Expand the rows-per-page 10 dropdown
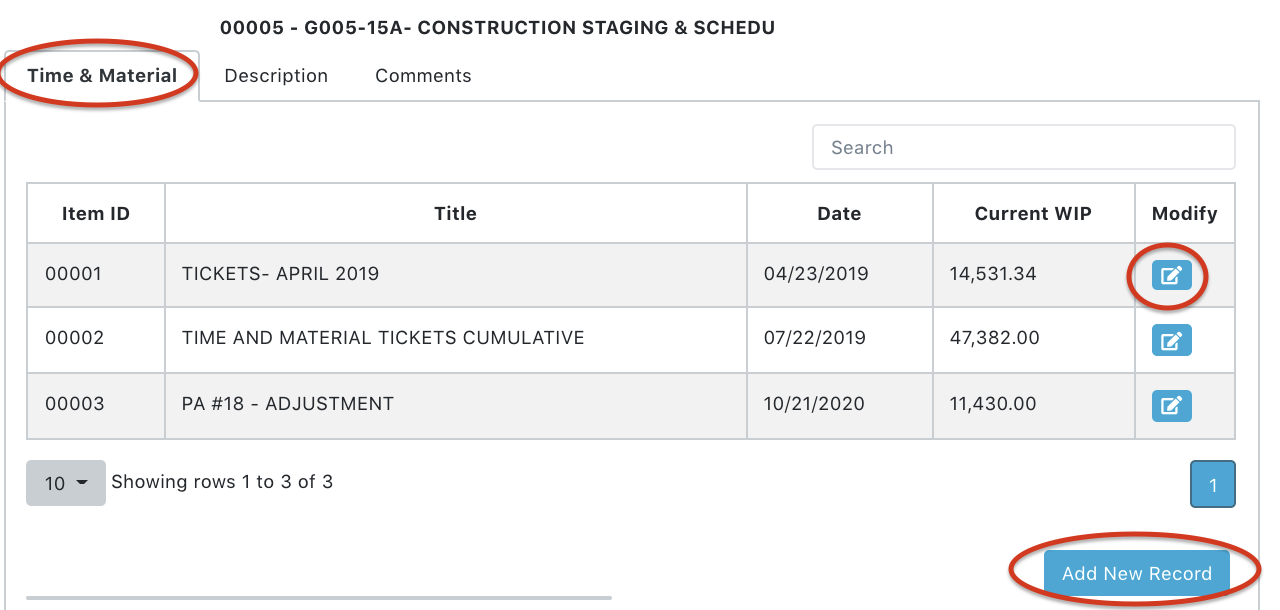The width and height of the screenshot is (1280, 610). pyautogui.click(x=66, y=483)
